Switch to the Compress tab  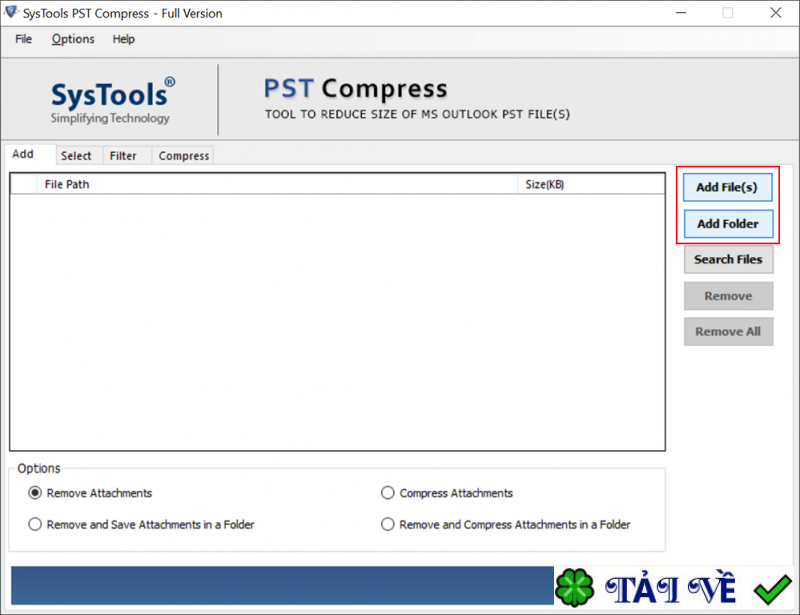(x=184, y=156)
